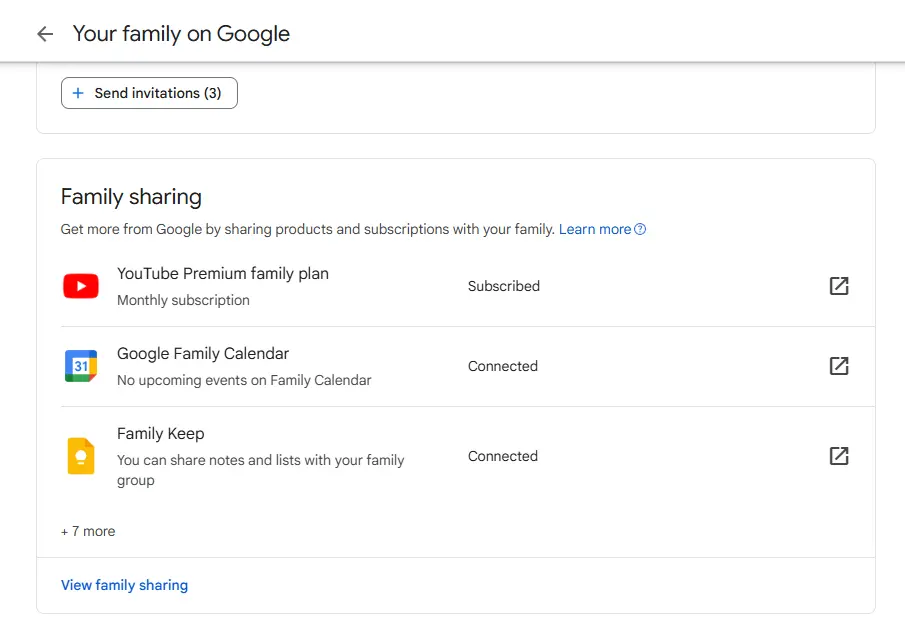
Task: Open View family sharing link
Action: pyautogui.click(x=125, y=585)
